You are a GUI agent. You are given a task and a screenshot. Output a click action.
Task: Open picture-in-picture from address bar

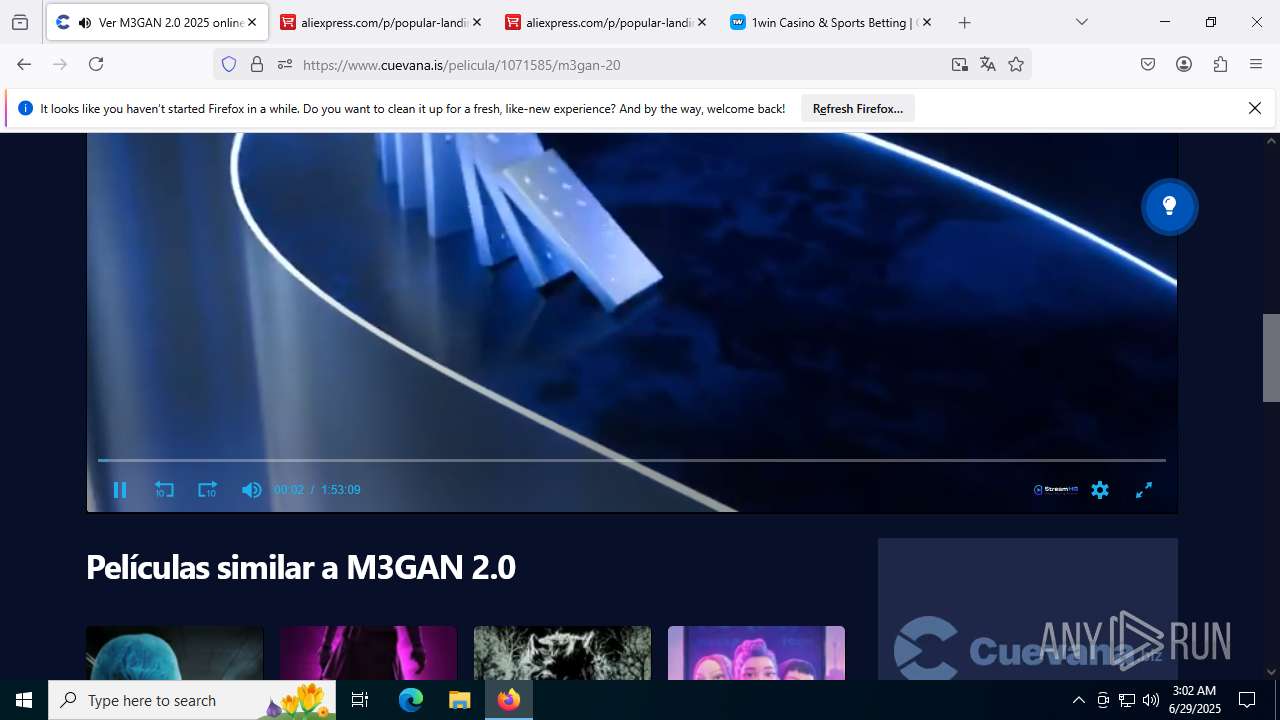coord(960,64)
